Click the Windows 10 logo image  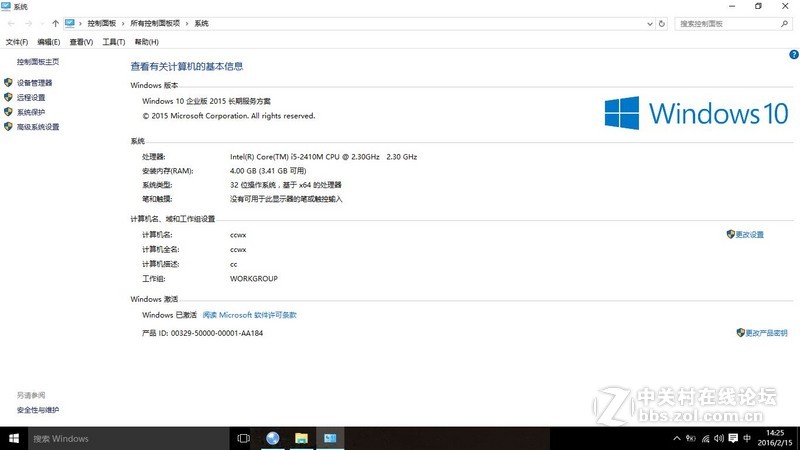[697, 113]
